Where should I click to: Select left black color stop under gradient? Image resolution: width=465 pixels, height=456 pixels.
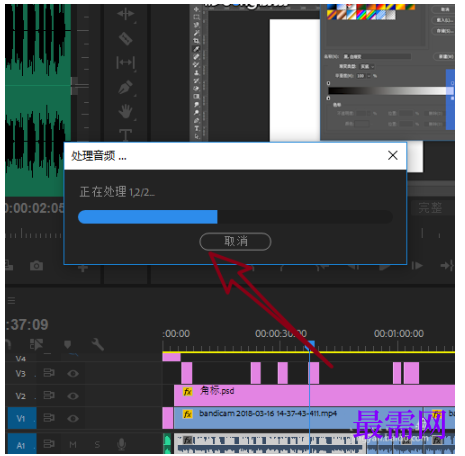(x=328, y=98)
